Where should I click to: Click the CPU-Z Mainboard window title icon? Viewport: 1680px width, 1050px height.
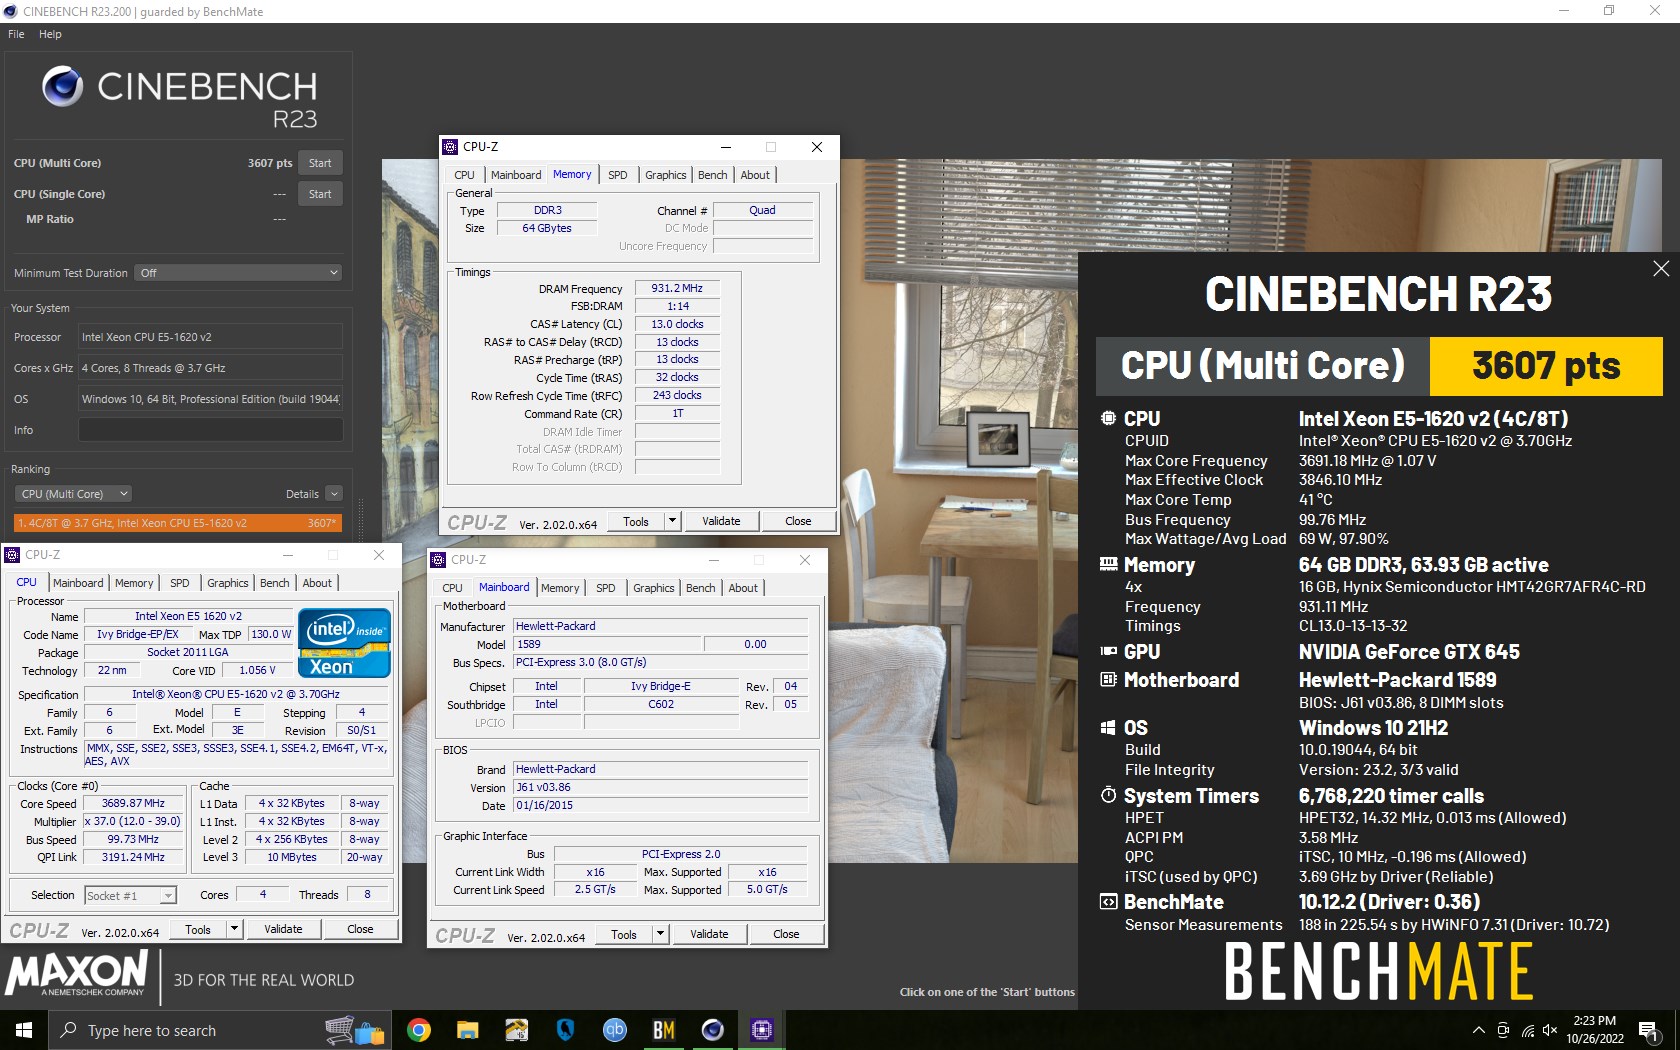[x=438, y=560]
